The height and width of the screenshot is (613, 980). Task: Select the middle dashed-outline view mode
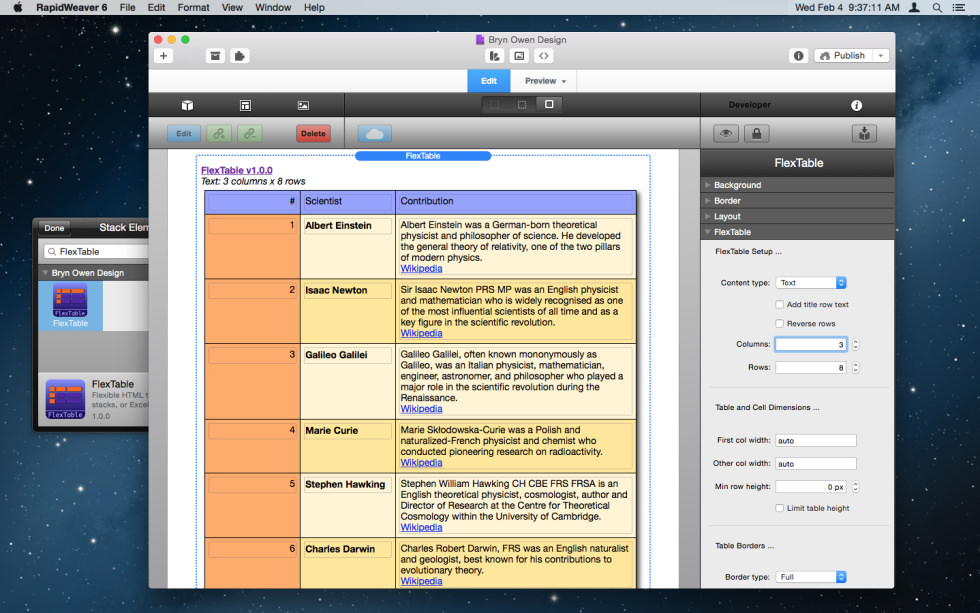[522, 104]
